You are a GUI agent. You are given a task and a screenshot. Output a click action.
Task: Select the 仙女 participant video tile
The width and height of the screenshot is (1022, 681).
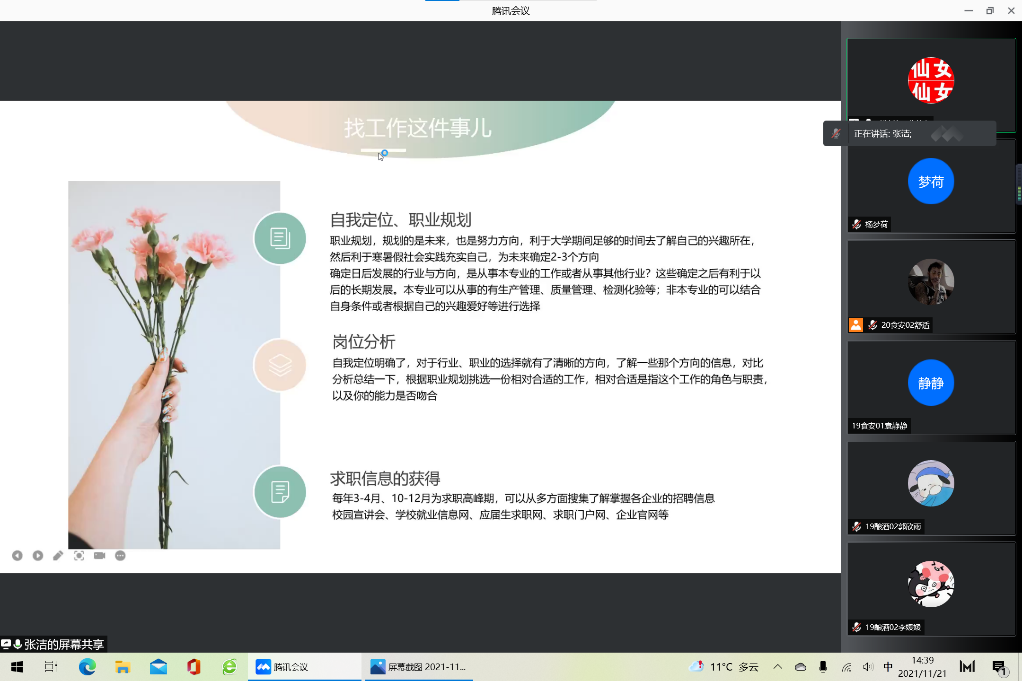click(930, 81)
